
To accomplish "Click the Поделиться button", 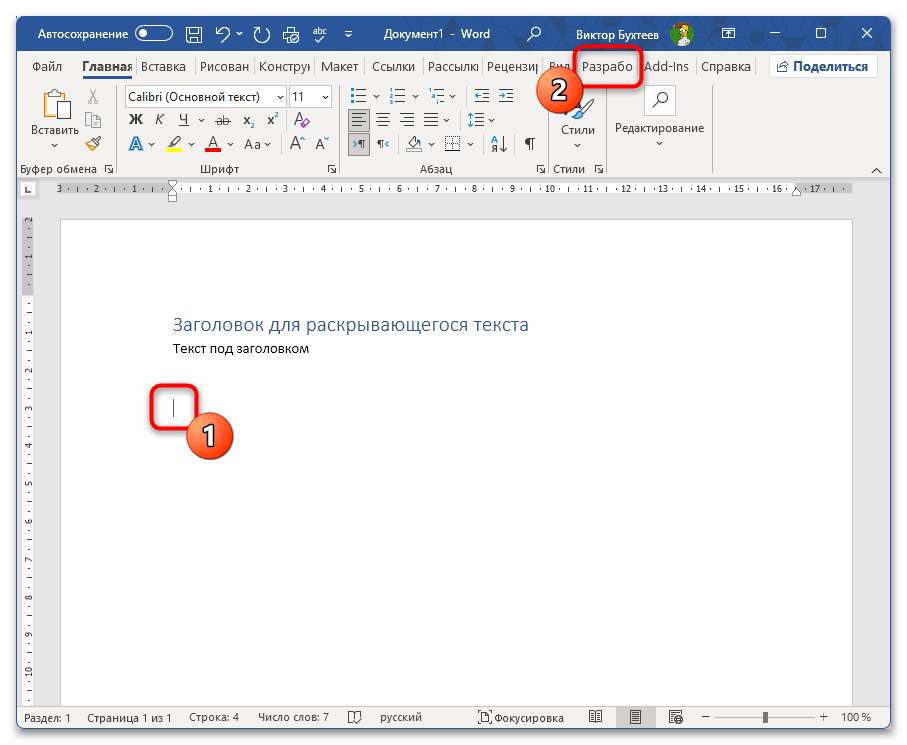I will point(823,67).
